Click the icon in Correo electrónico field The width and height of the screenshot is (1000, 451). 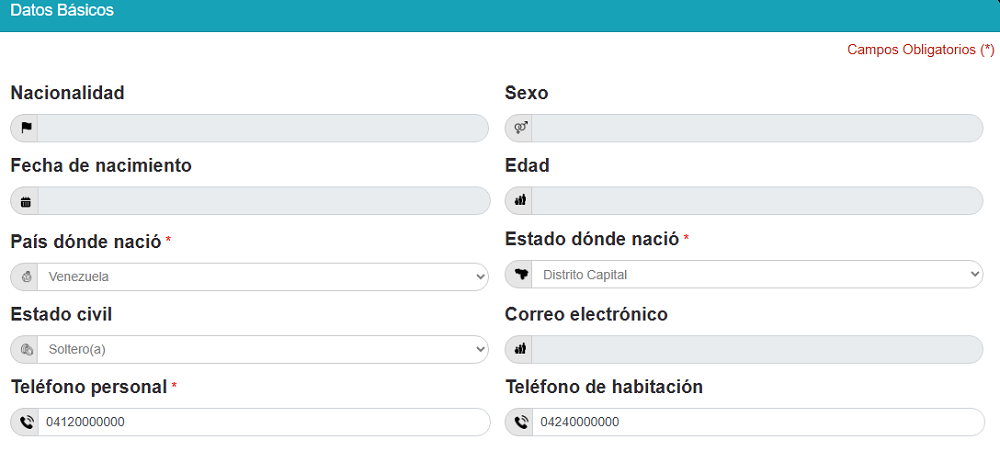(520, 349)
